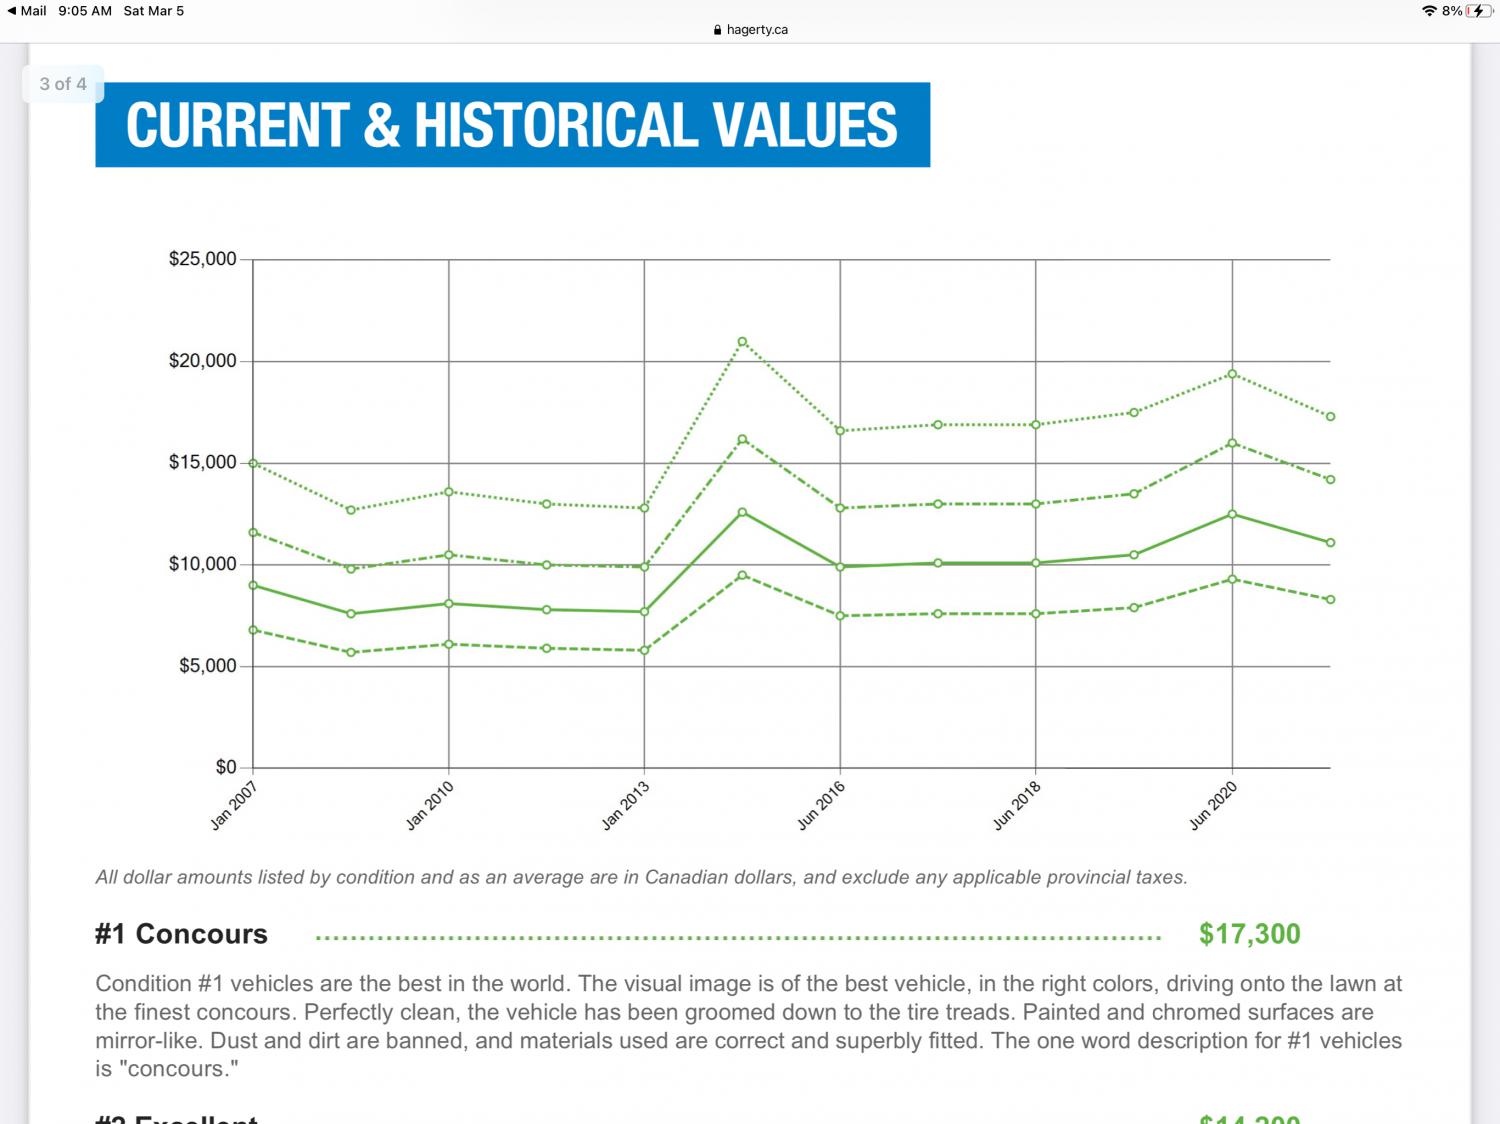Screen dimensions: 1500x1124
Task: Click the Current & Historical Values banner
Action: tap(512, 125)
